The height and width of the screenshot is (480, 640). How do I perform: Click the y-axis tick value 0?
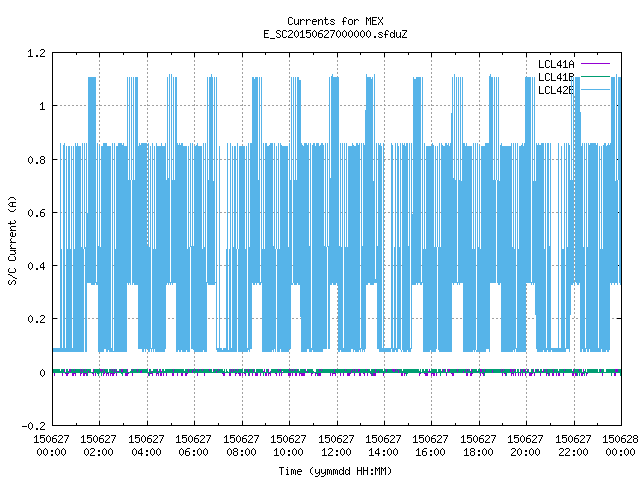click(x=42, y=373)
